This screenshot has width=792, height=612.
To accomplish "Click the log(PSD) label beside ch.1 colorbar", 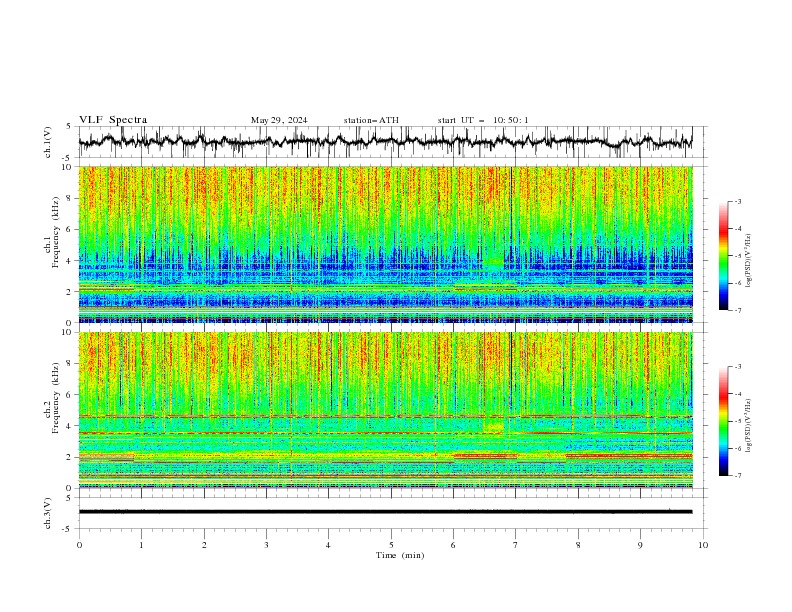I will [748, 260].
